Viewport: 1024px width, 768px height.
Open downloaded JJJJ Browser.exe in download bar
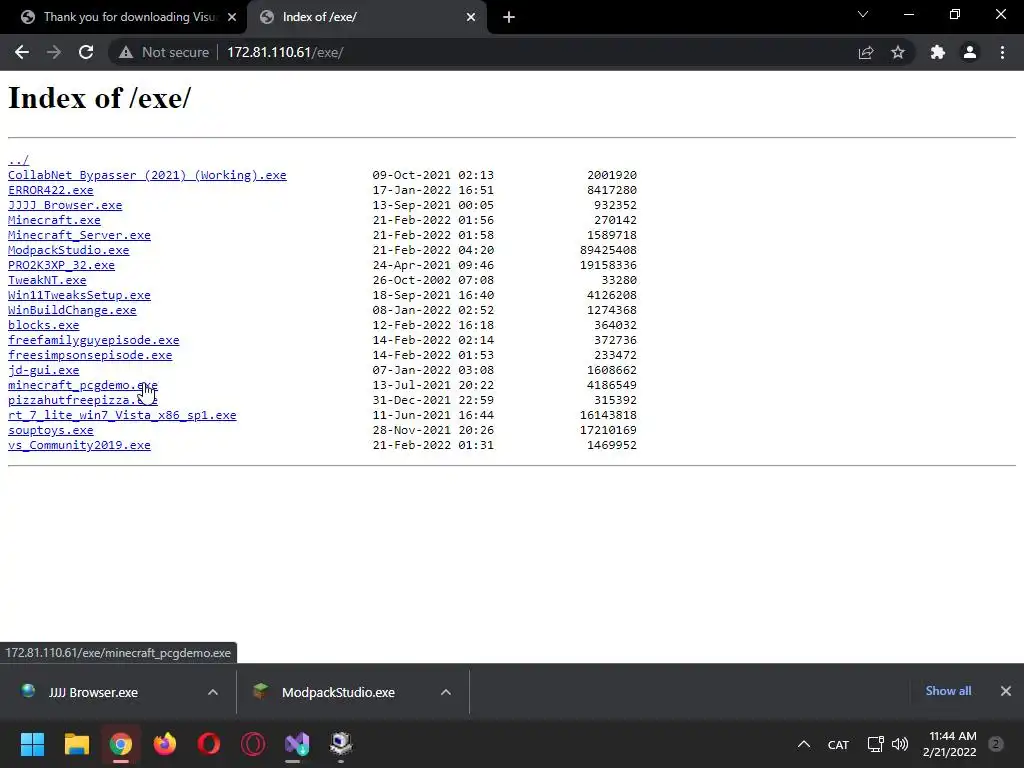tap(93, 692)
